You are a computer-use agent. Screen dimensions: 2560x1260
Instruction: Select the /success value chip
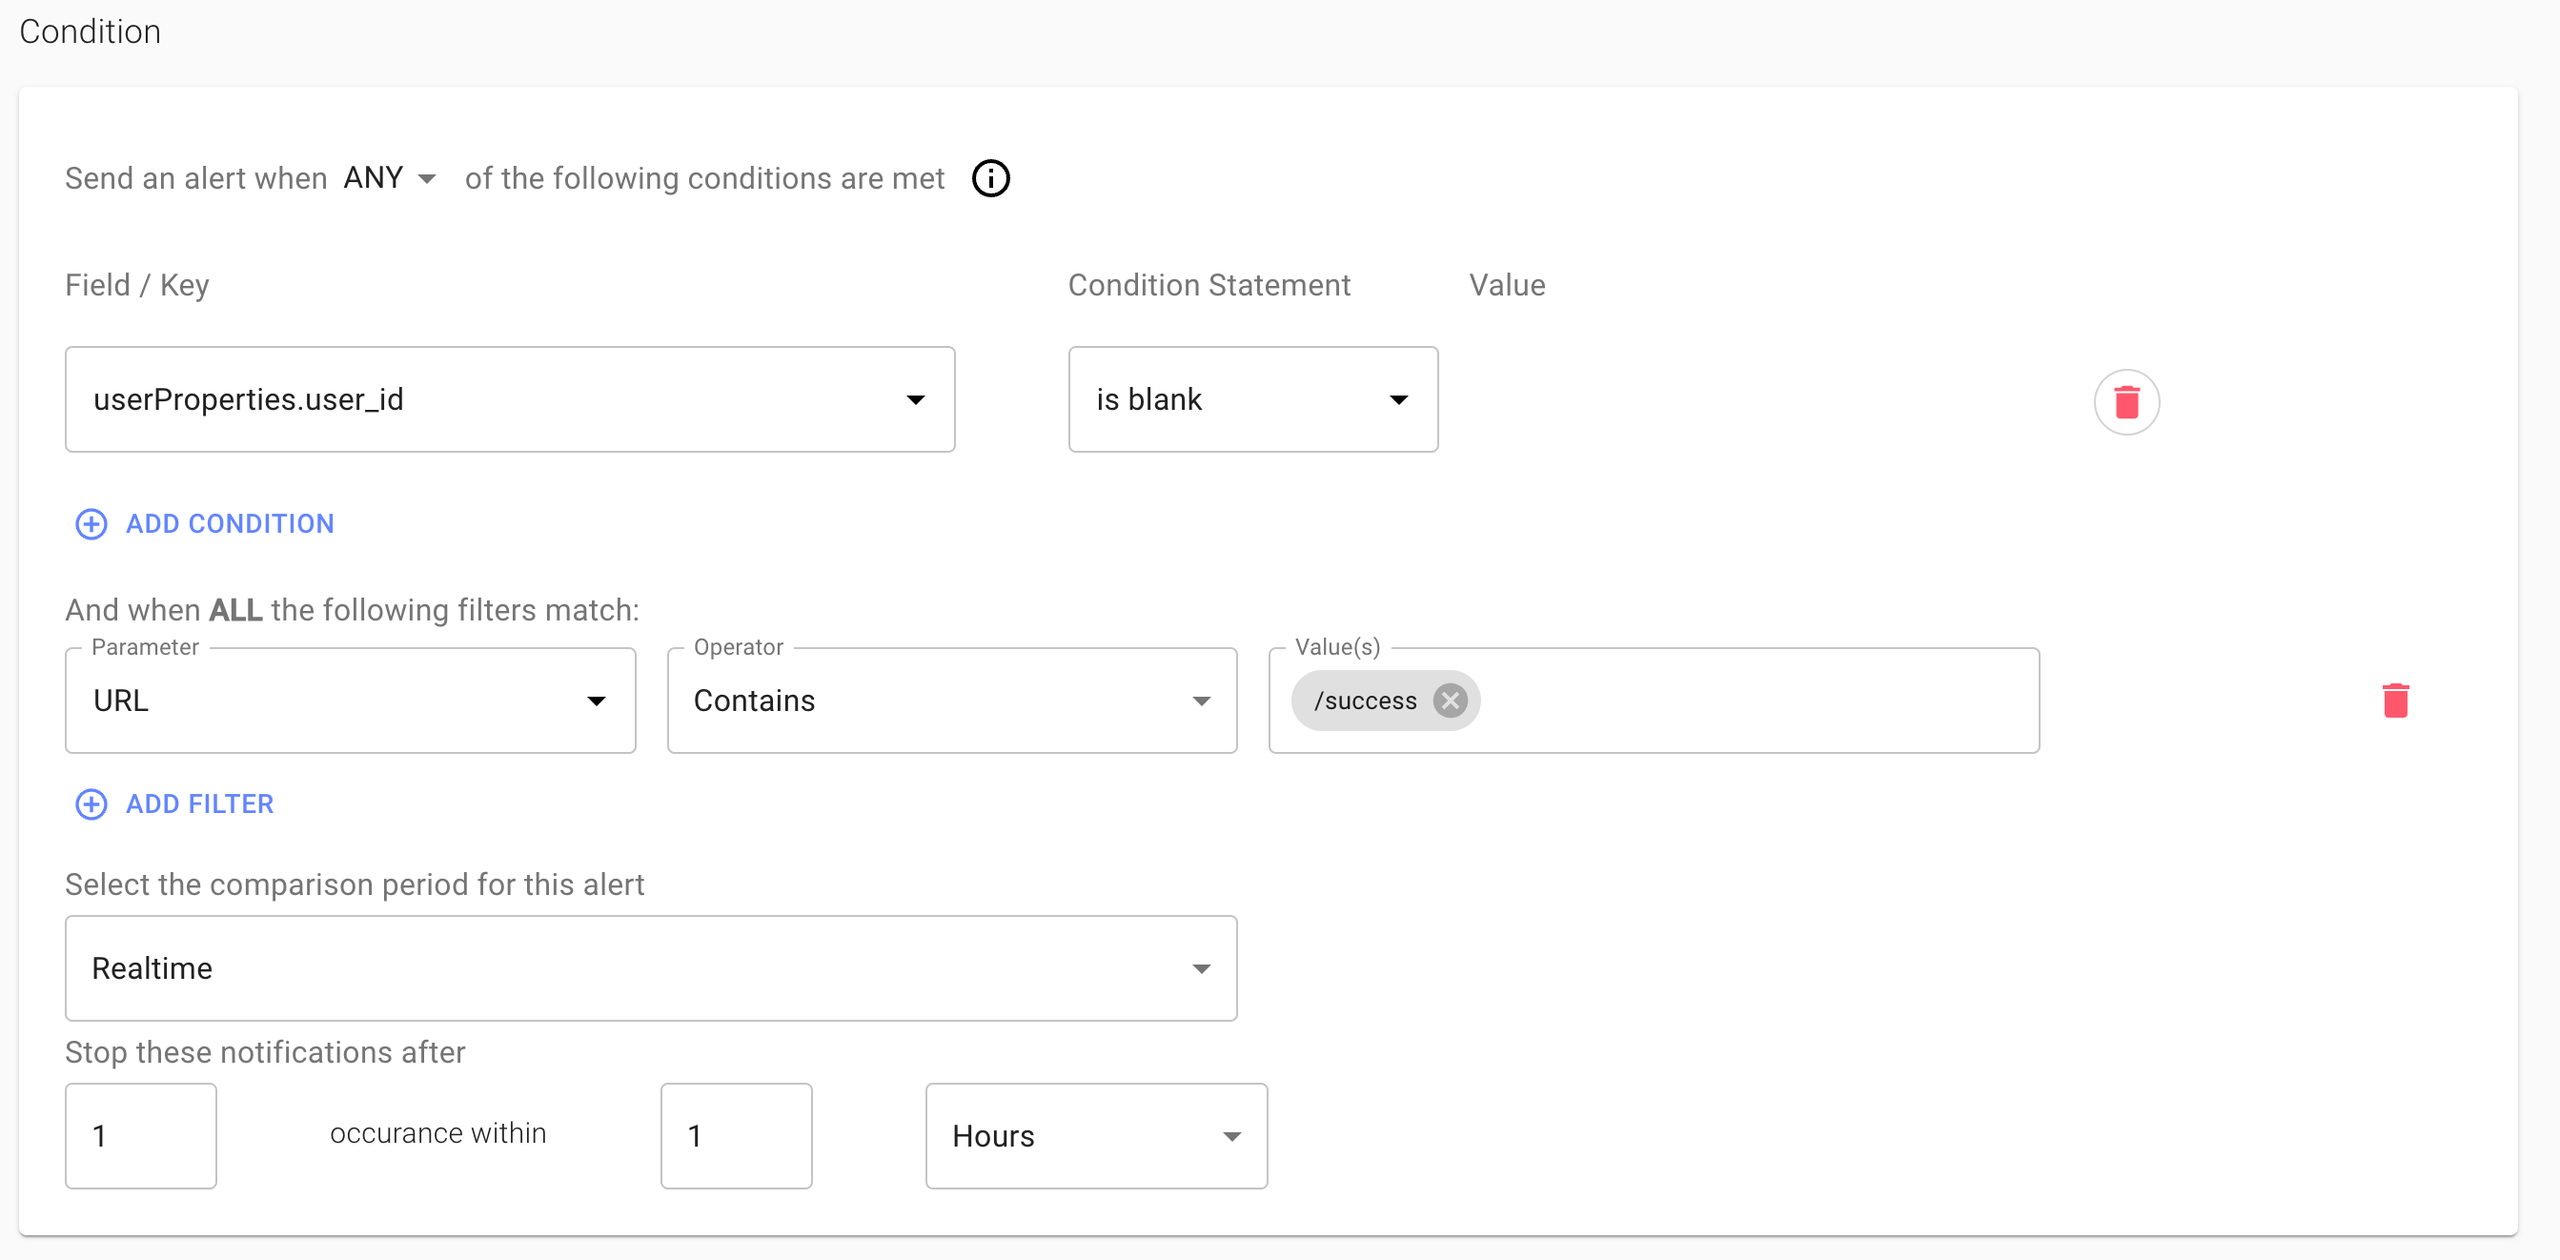(x=1367, y=700)
